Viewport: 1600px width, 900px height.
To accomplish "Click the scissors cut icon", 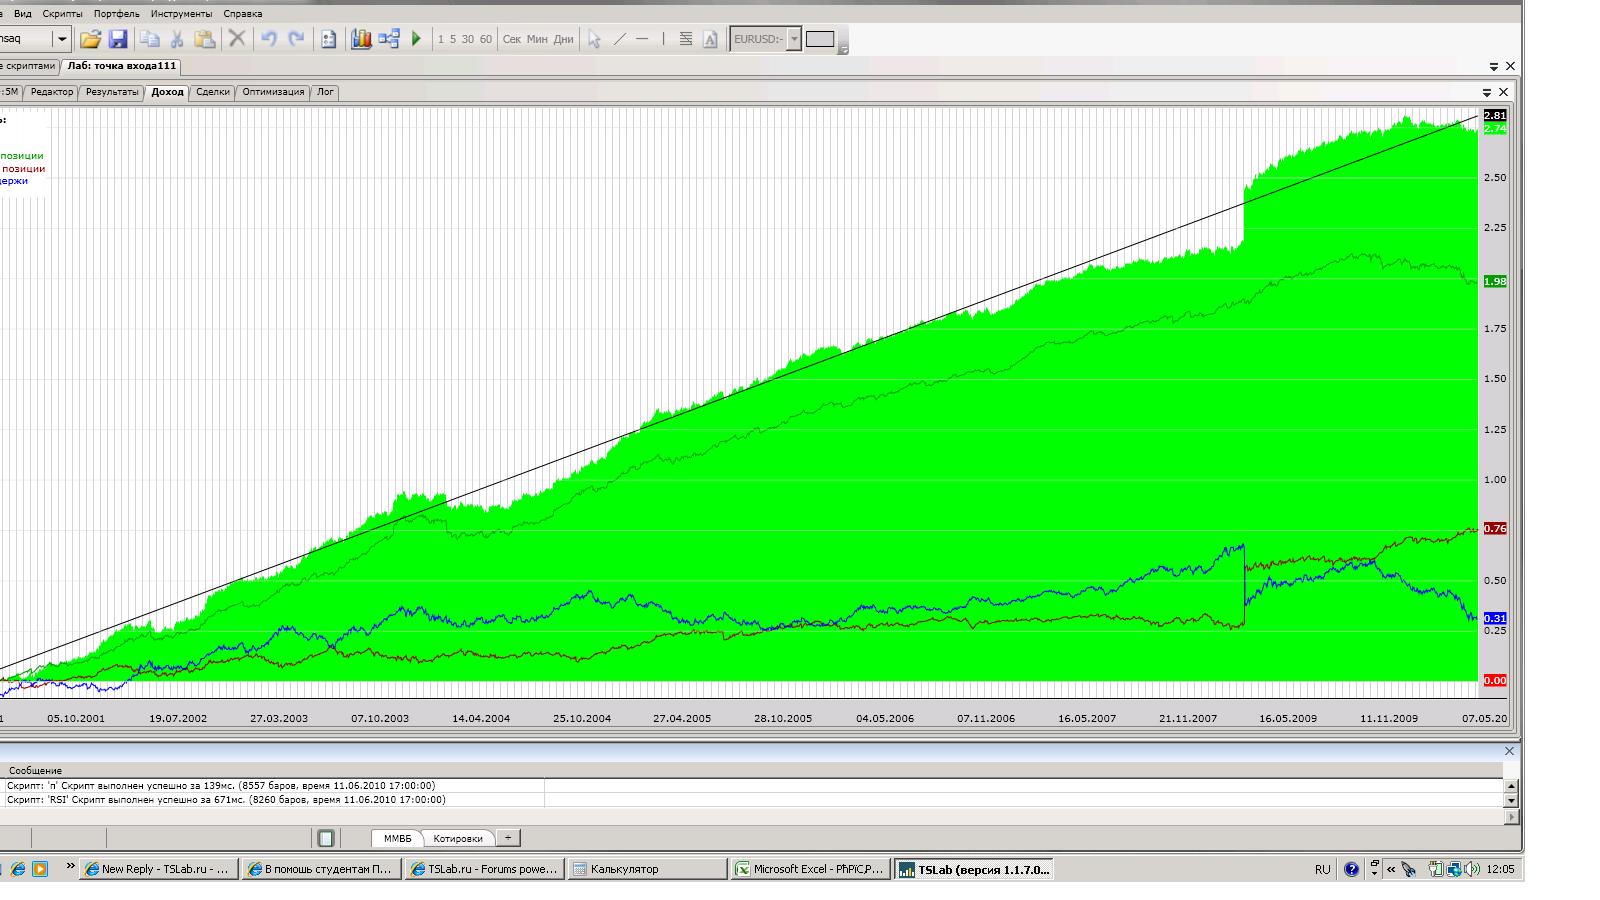I will tap(177, 39).
